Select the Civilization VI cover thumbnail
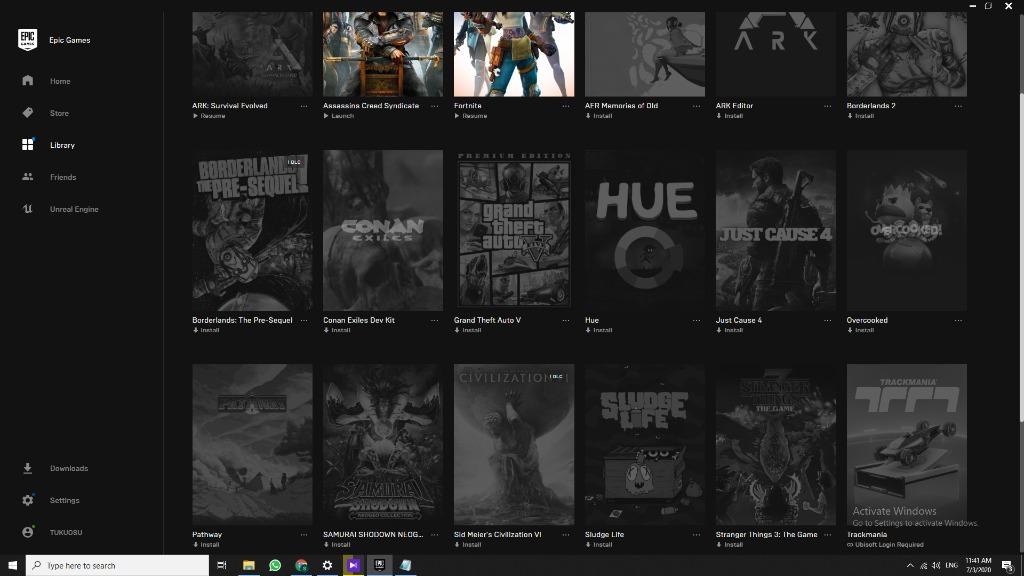Image resolution: width=1024 pixels, height=576 pixels. (514, 445)
